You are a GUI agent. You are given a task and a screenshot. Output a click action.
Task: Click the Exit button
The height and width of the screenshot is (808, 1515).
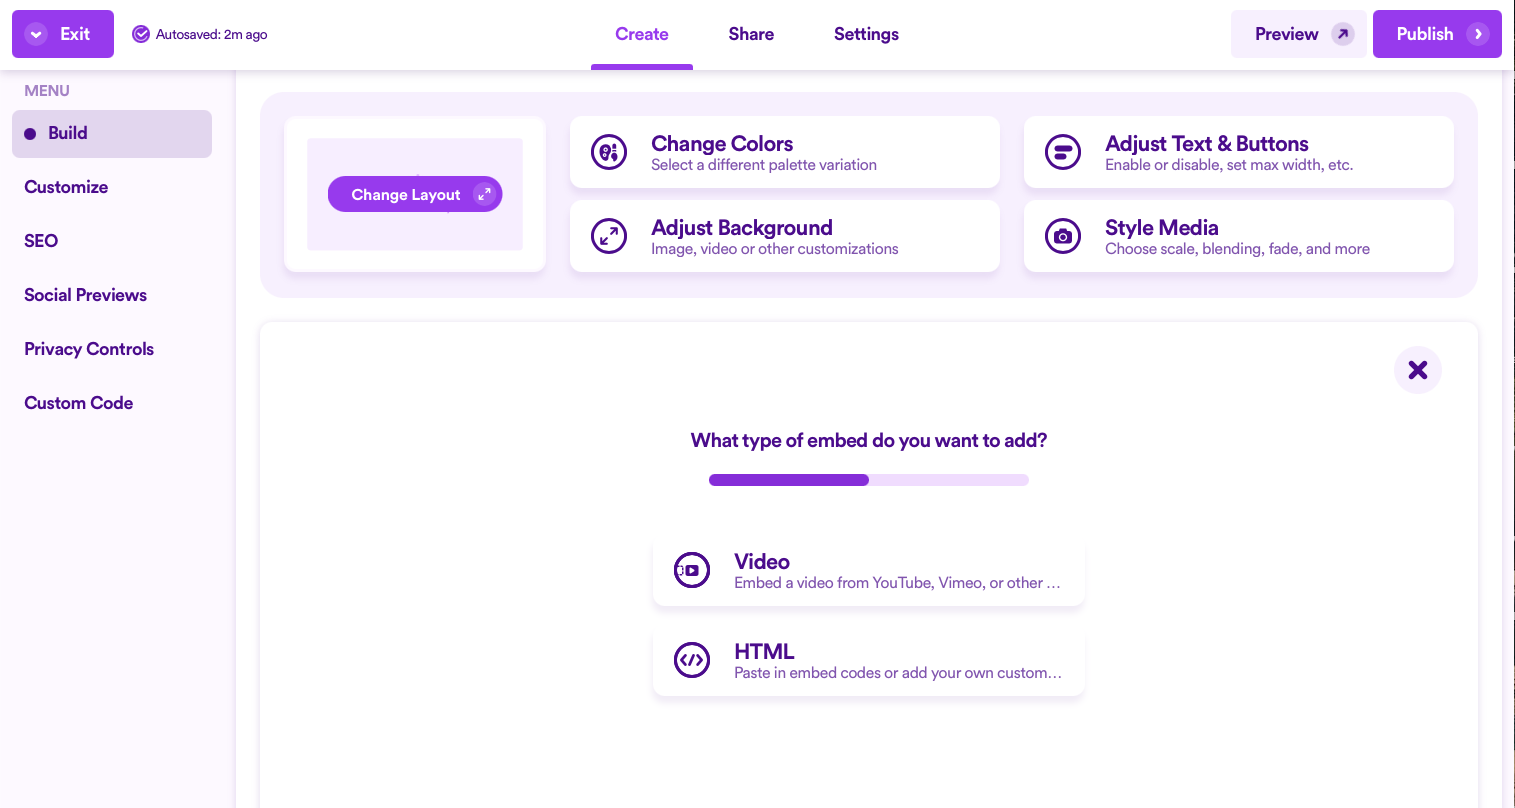click(x=63, y=34)
